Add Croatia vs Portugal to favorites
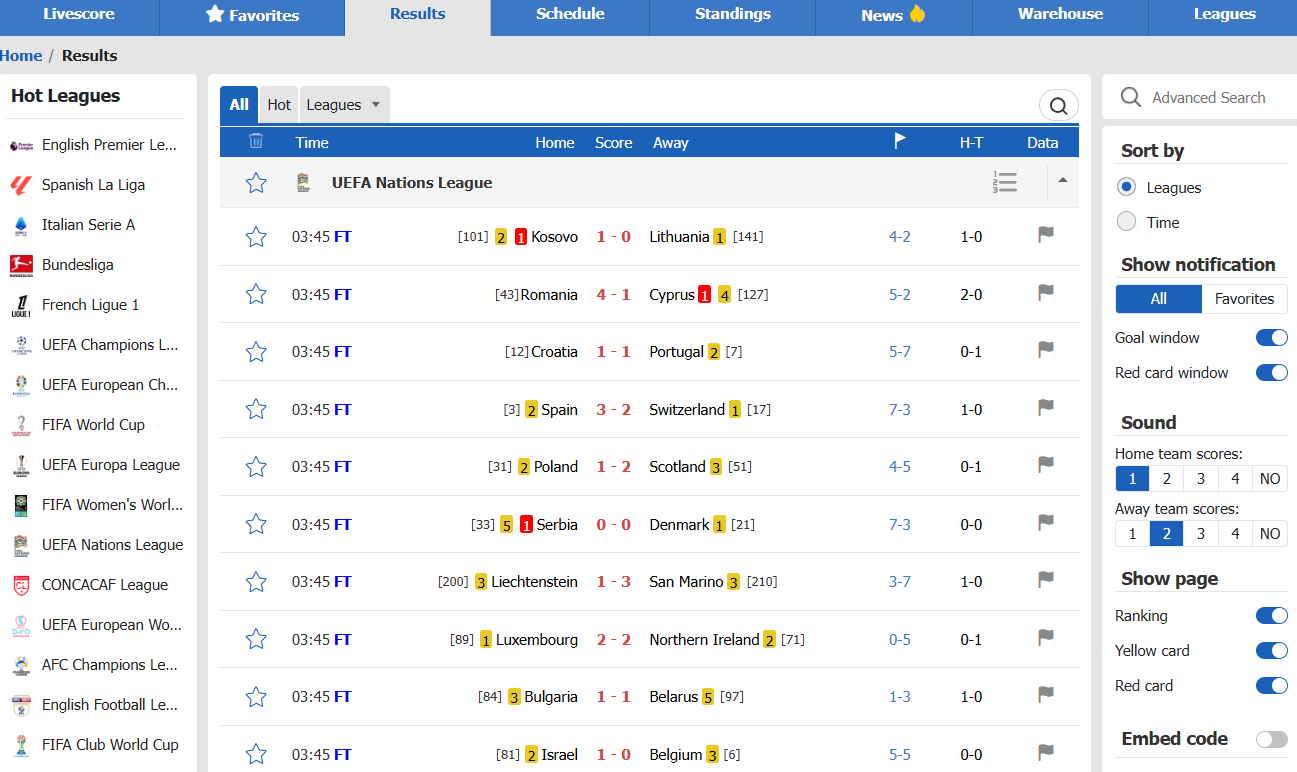The width and height of the screenshot is (1297, 772). click(256, 352)
